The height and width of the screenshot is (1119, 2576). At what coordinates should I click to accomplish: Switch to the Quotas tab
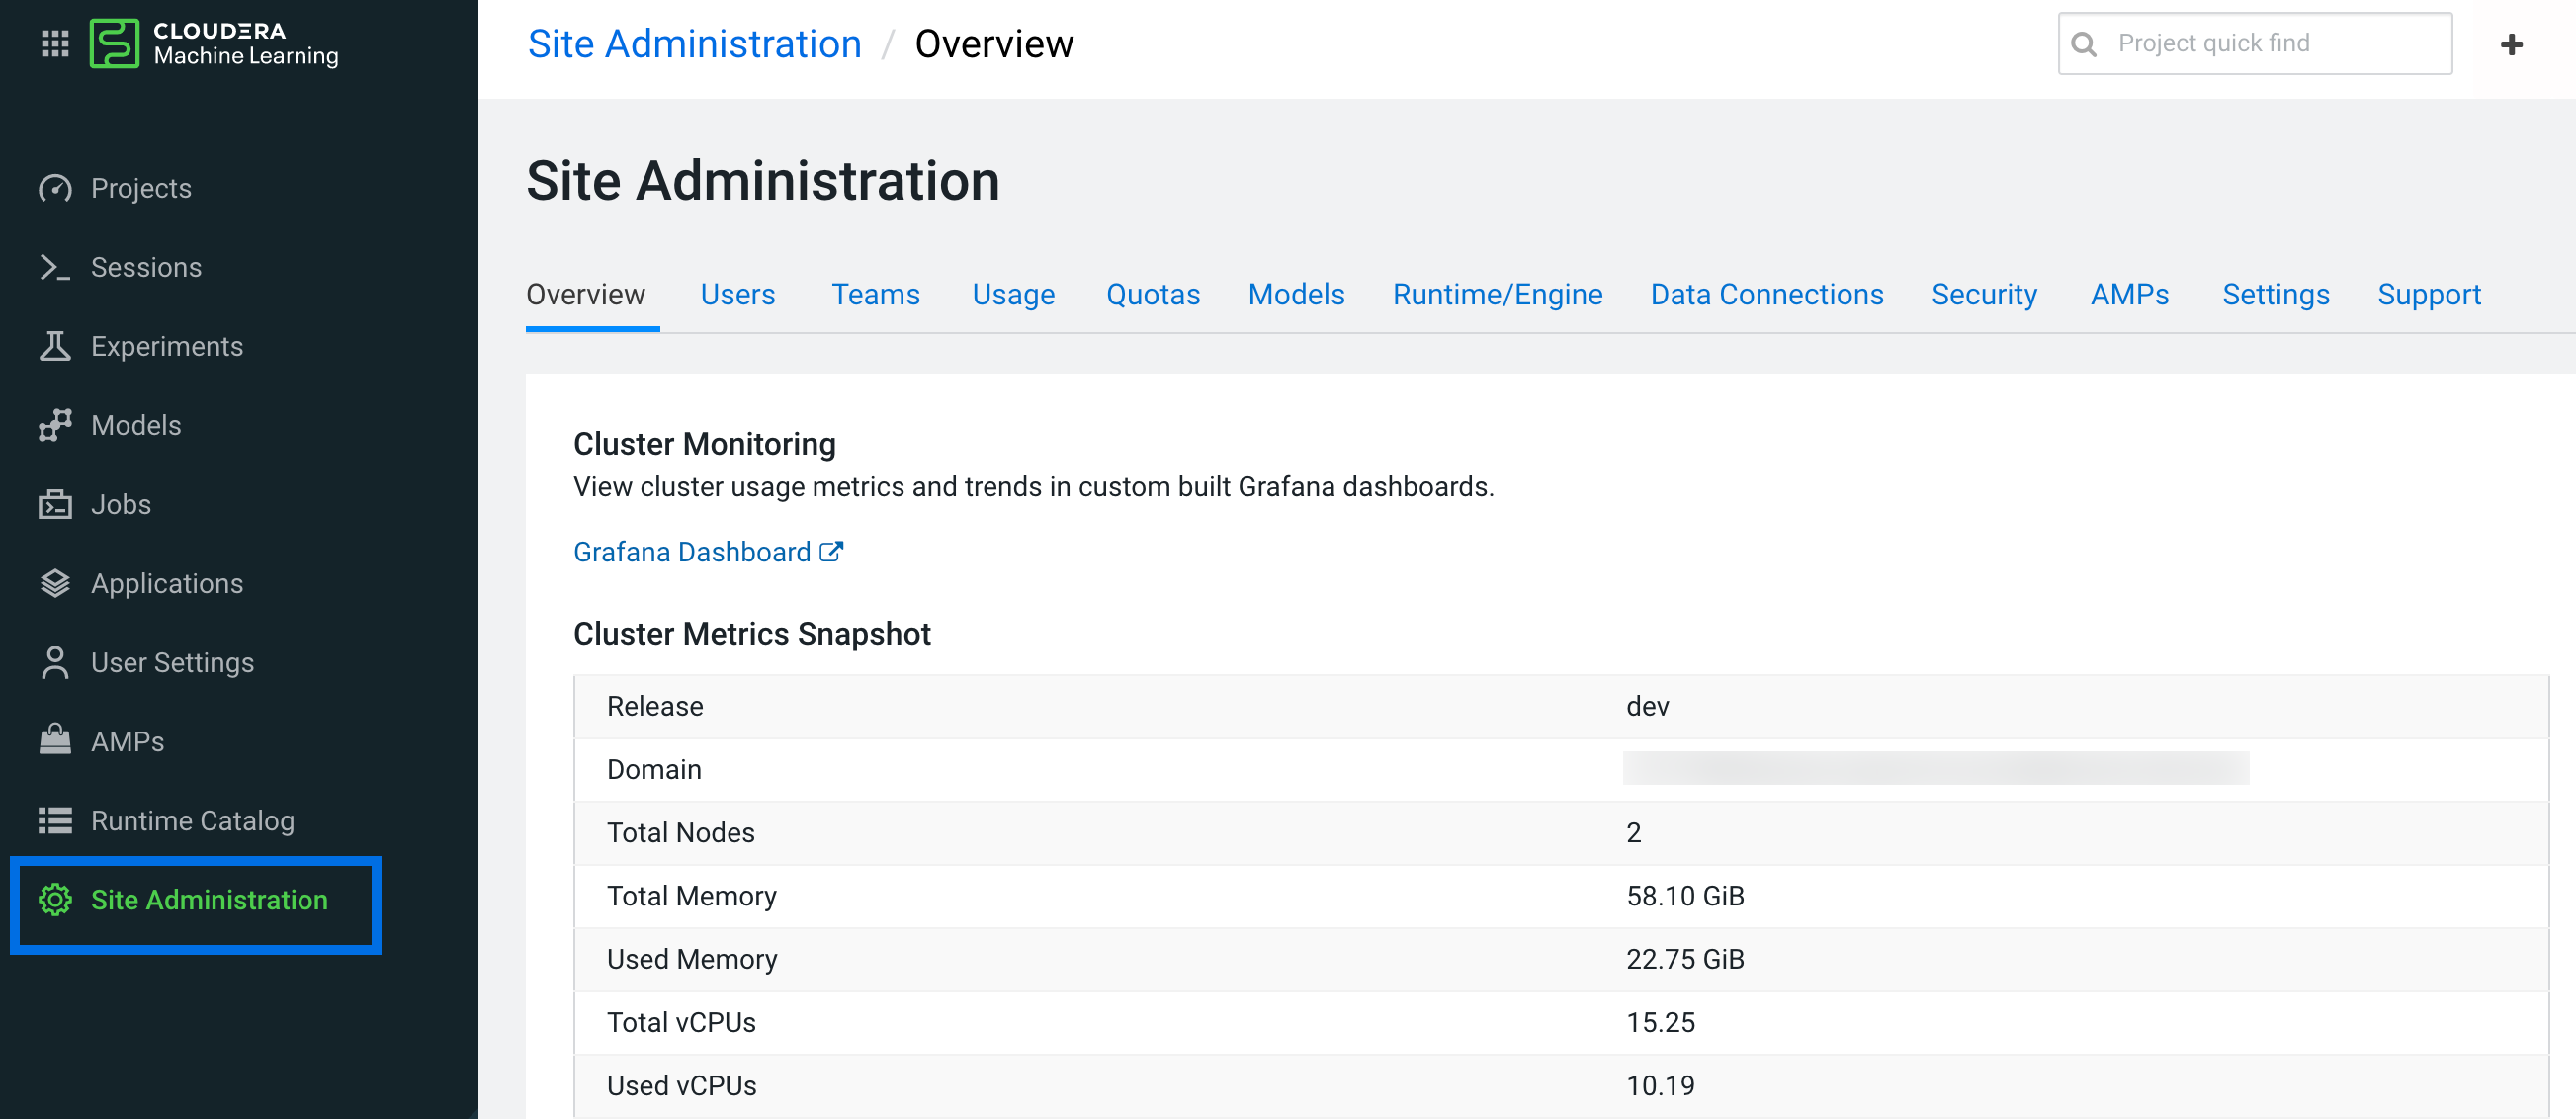(x=1152, y=294)
